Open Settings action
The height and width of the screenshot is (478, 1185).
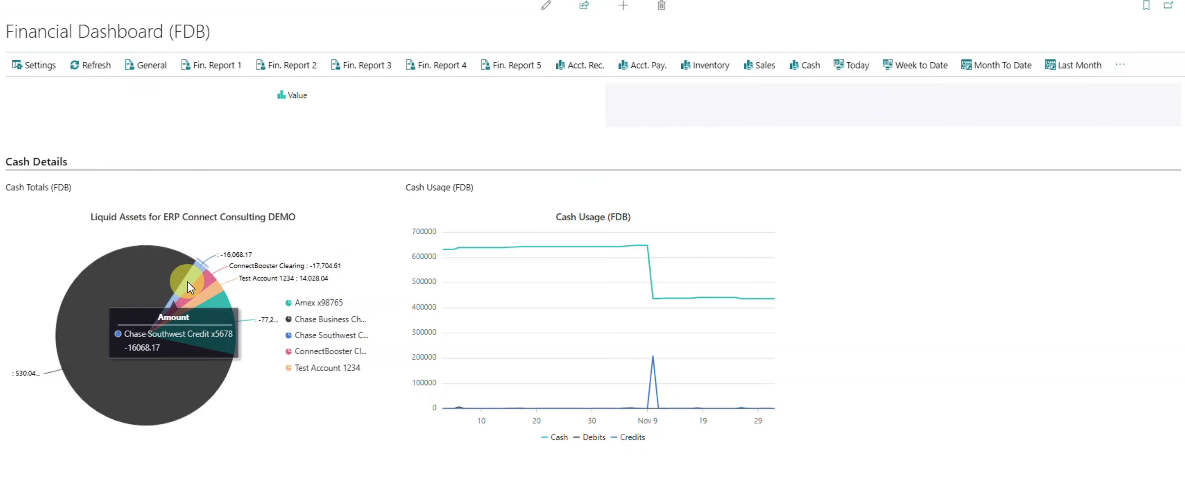tap(34, 65)
